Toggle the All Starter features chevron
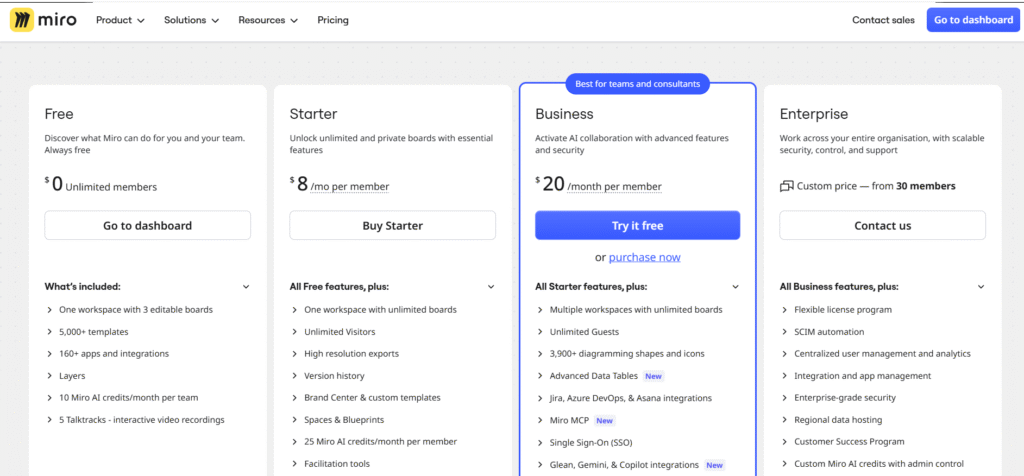Screen dimensions: 1024x476 [x=736, y=287]
